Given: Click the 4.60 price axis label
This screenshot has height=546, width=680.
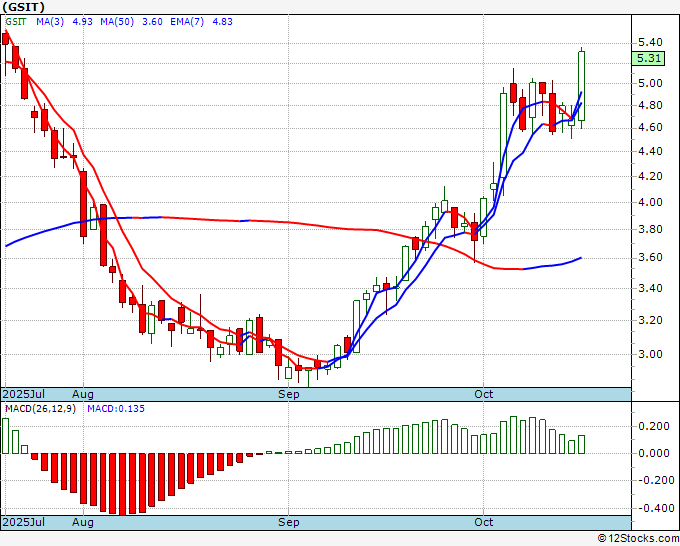Looking at the screenshot, I should 650,128.
